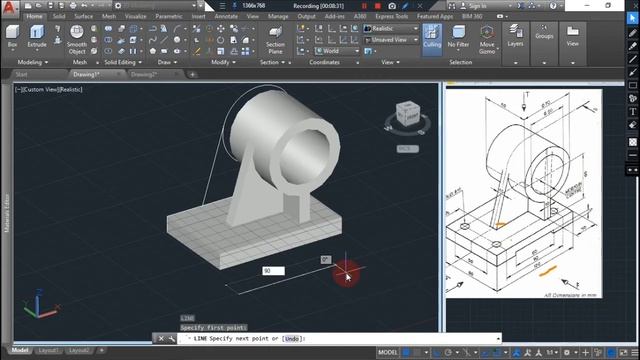Viewport: 640px width, 360px height.
Task: Open command line customization wrench
Action: tap(171, 338)
